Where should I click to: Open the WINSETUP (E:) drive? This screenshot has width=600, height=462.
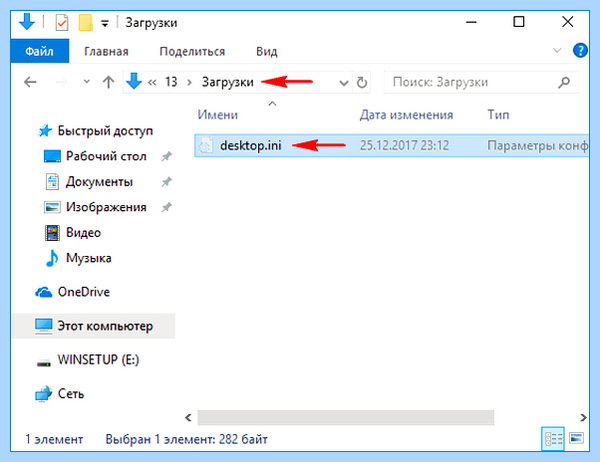point(98,360)
